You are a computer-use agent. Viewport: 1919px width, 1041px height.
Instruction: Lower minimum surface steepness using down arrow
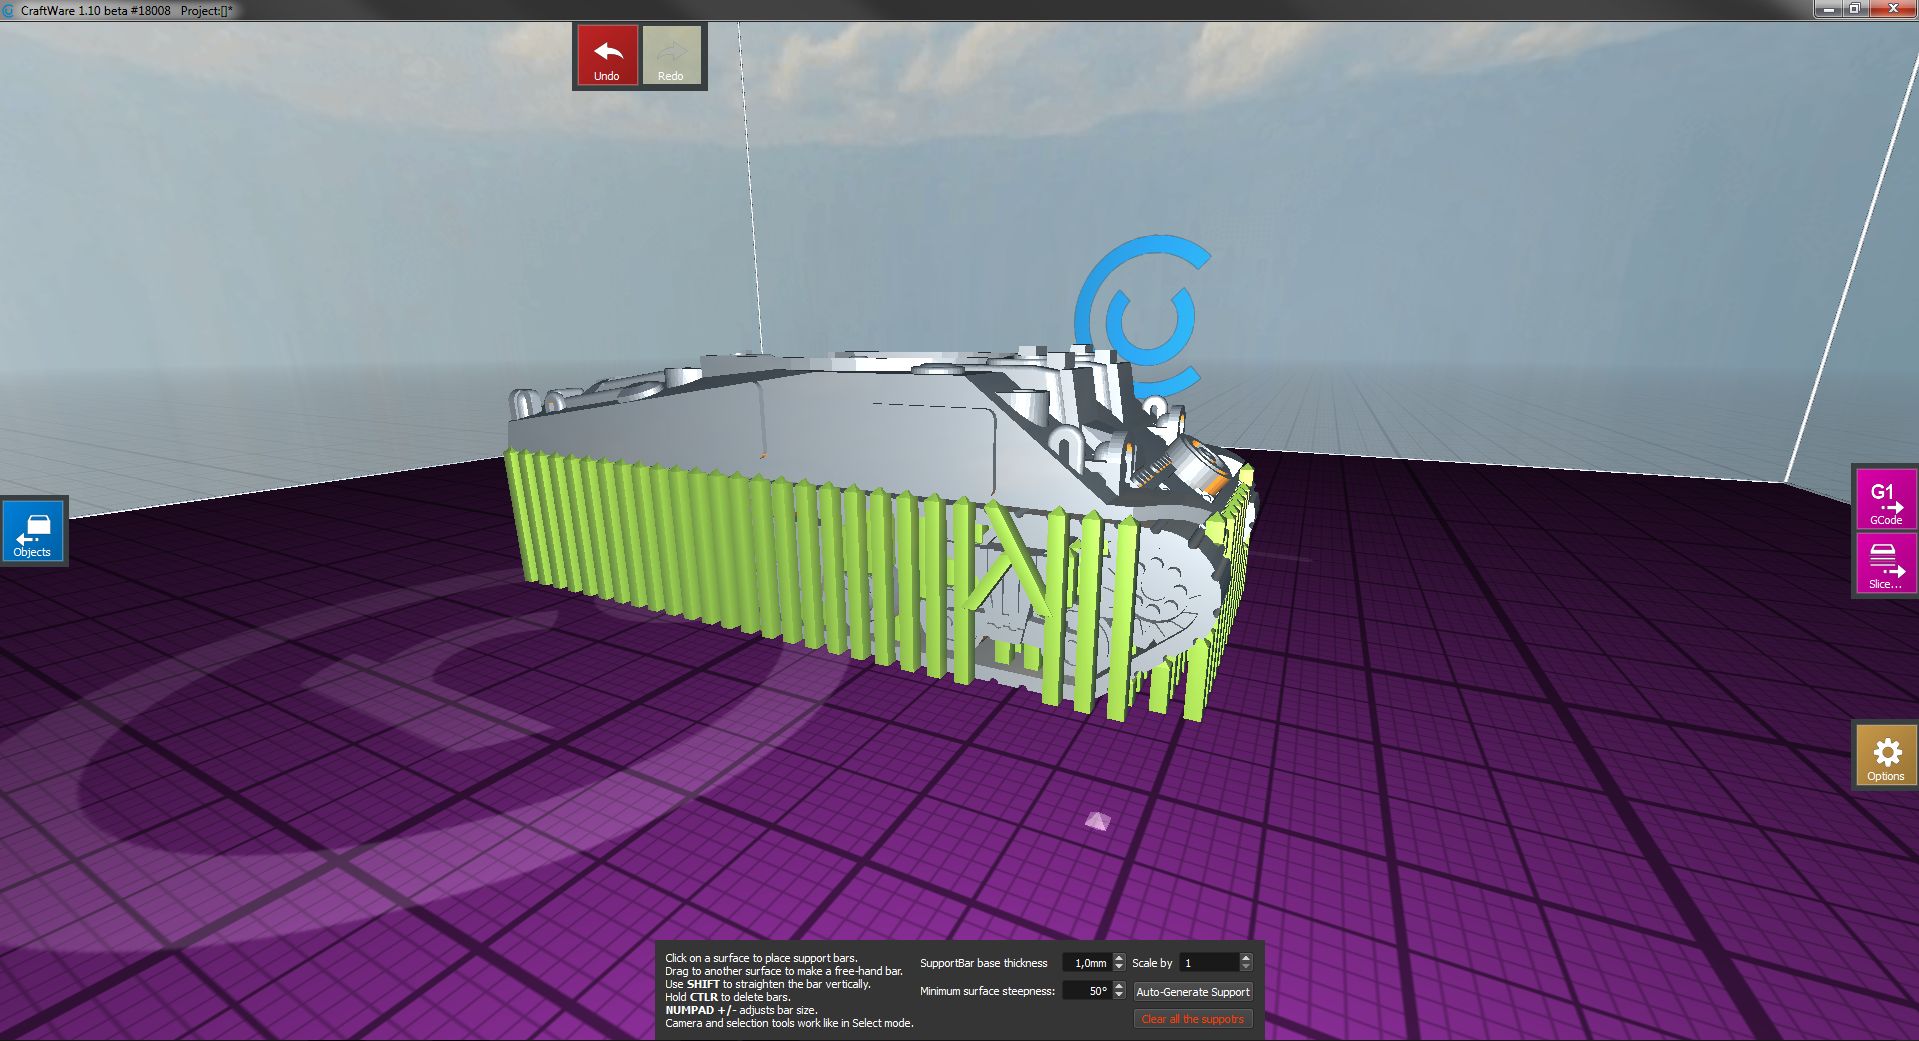point(1119,996)
